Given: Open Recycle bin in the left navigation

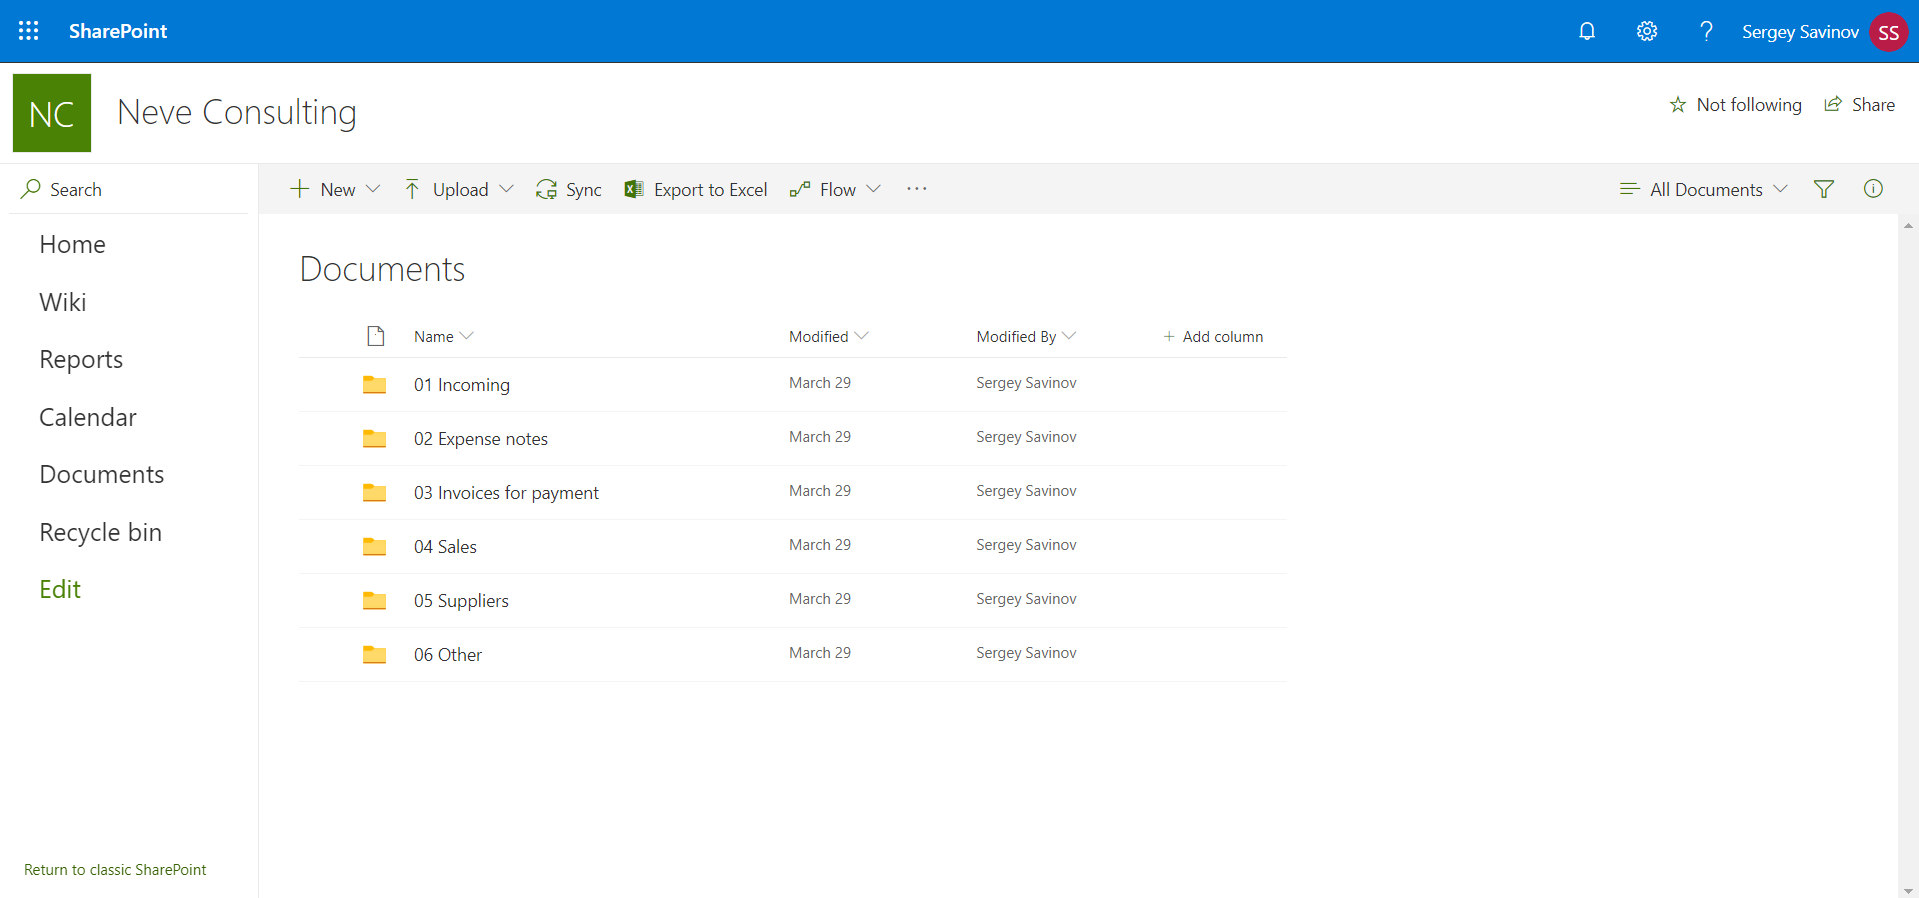Looking at the screenshot, I should [x=101, y=532].
